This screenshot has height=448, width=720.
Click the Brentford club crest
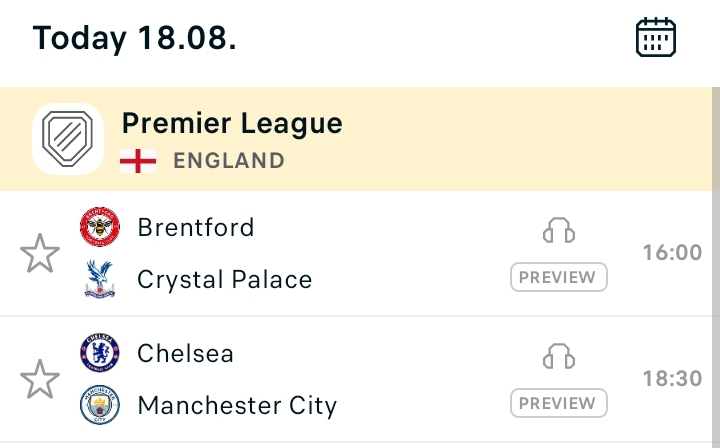[x=99, y=228]
